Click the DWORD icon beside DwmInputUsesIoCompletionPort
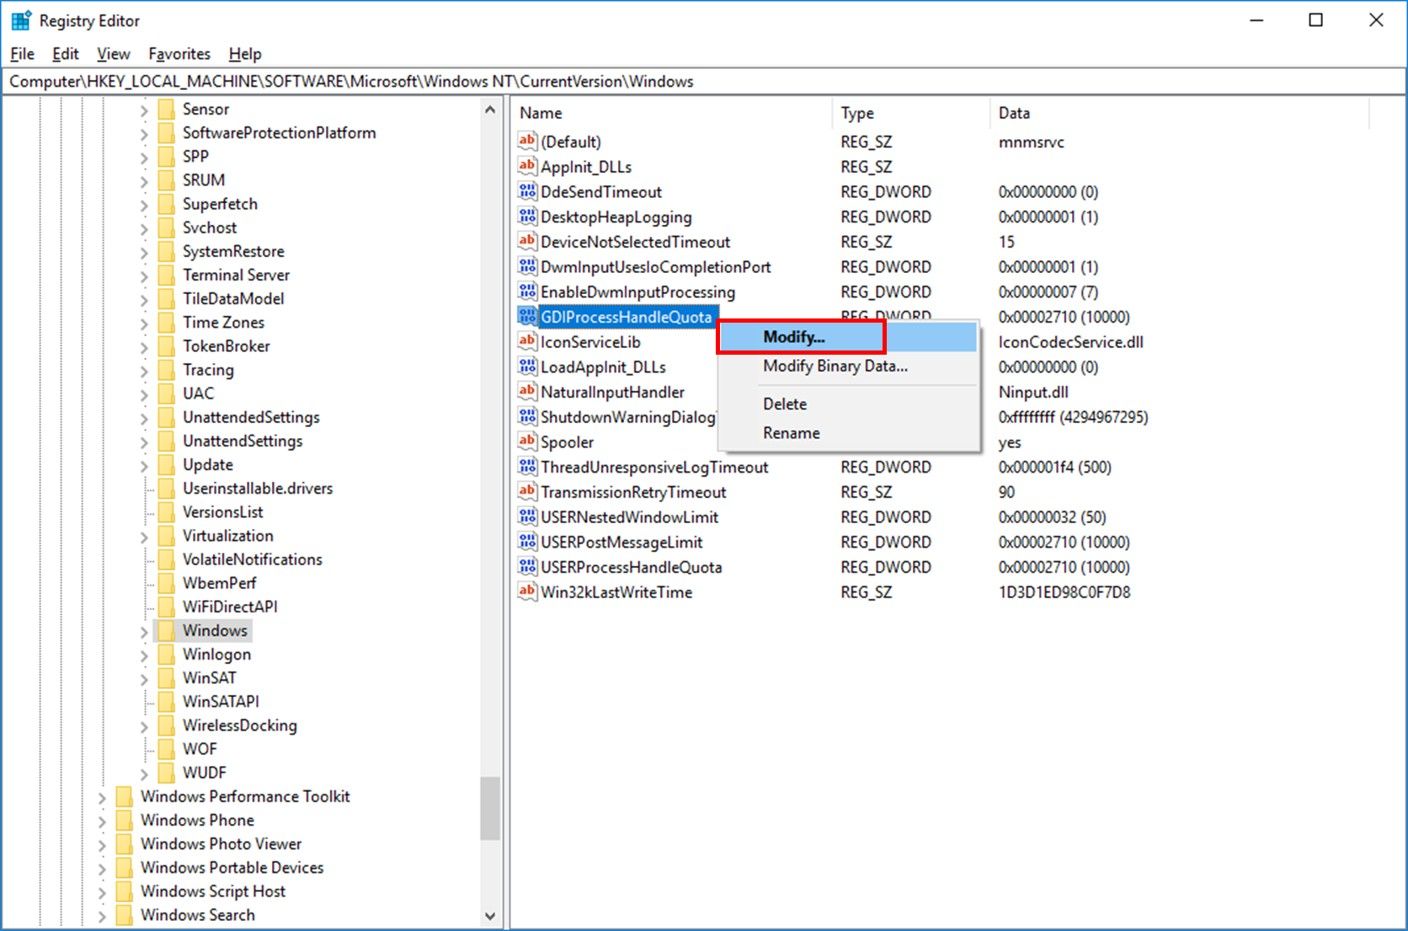1408x931 pixels. [527, 266]
